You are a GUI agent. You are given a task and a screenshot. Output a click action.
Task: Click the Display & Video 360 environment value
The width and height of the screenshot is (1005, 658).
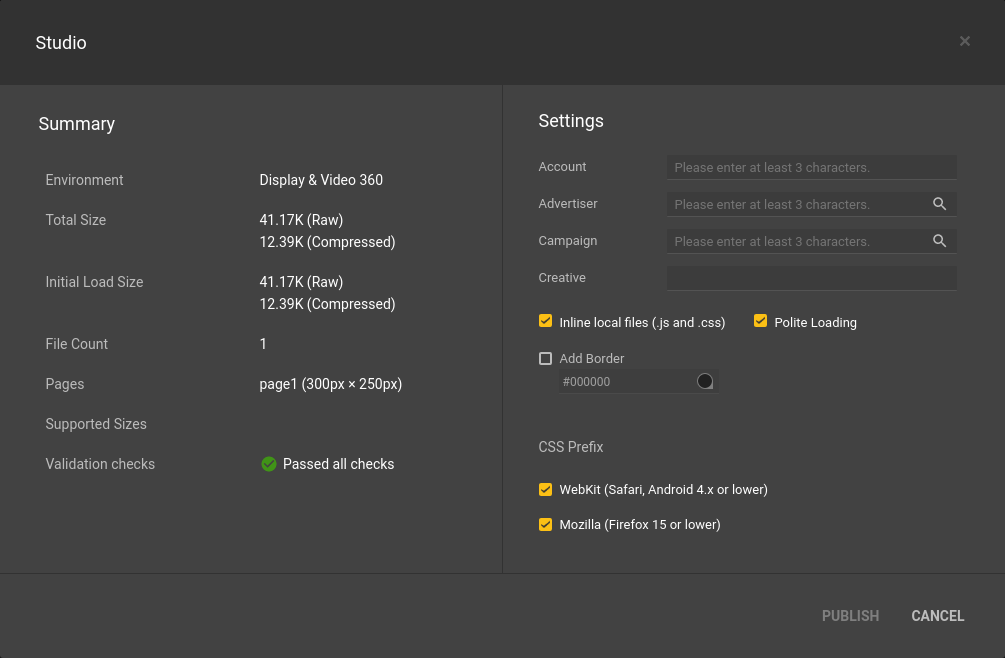tap(321, 180)
